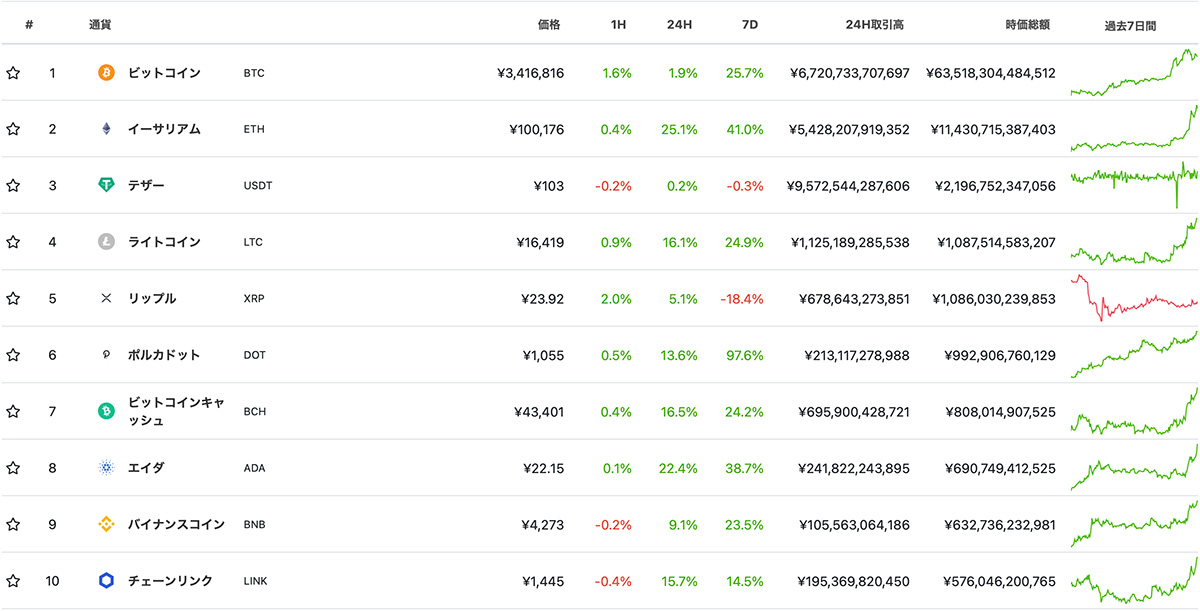Mark XRP as favorite with star

14,298
